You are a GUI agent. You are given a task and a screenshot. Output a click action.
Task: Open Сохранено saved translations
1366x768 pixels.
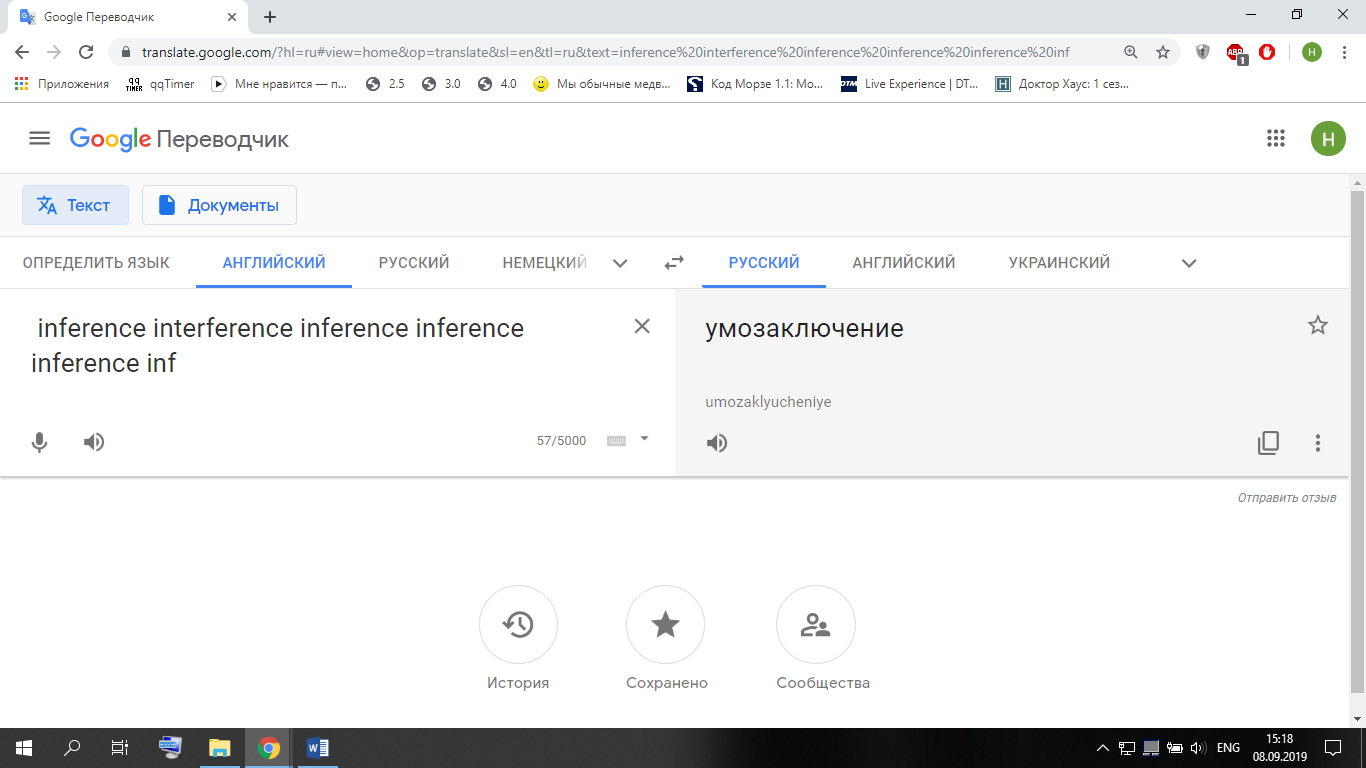[x=666, y=640]
